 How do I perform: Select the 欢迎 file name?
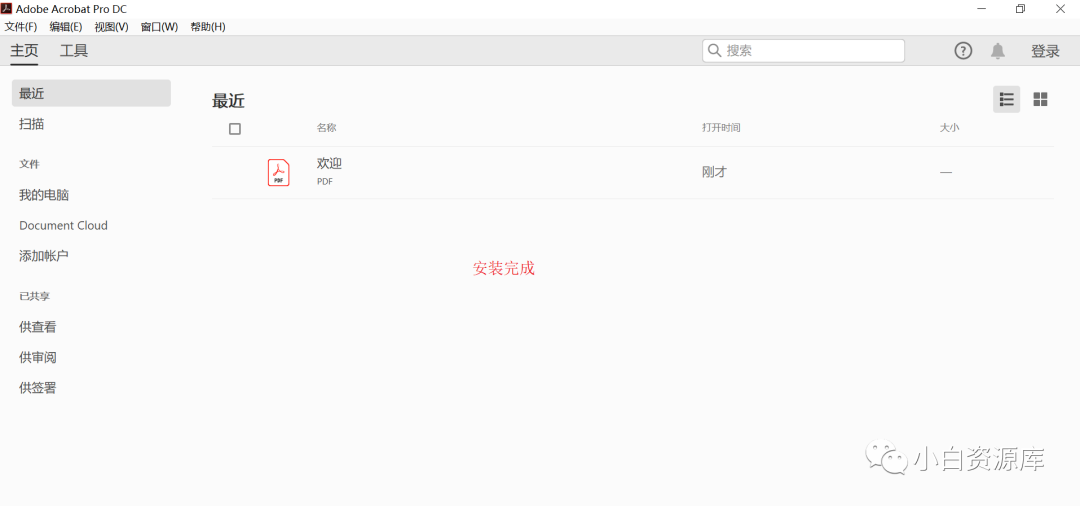[329, 164]
